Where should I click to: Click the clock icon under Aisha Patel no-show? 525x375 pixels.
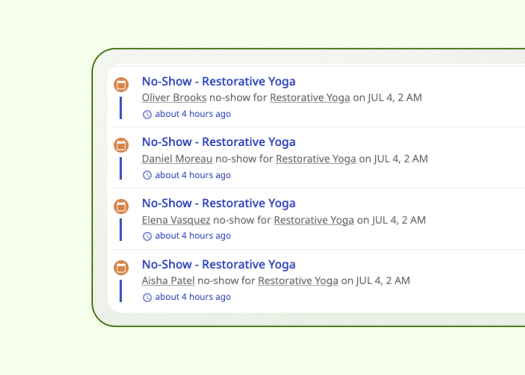coord(147,297)
